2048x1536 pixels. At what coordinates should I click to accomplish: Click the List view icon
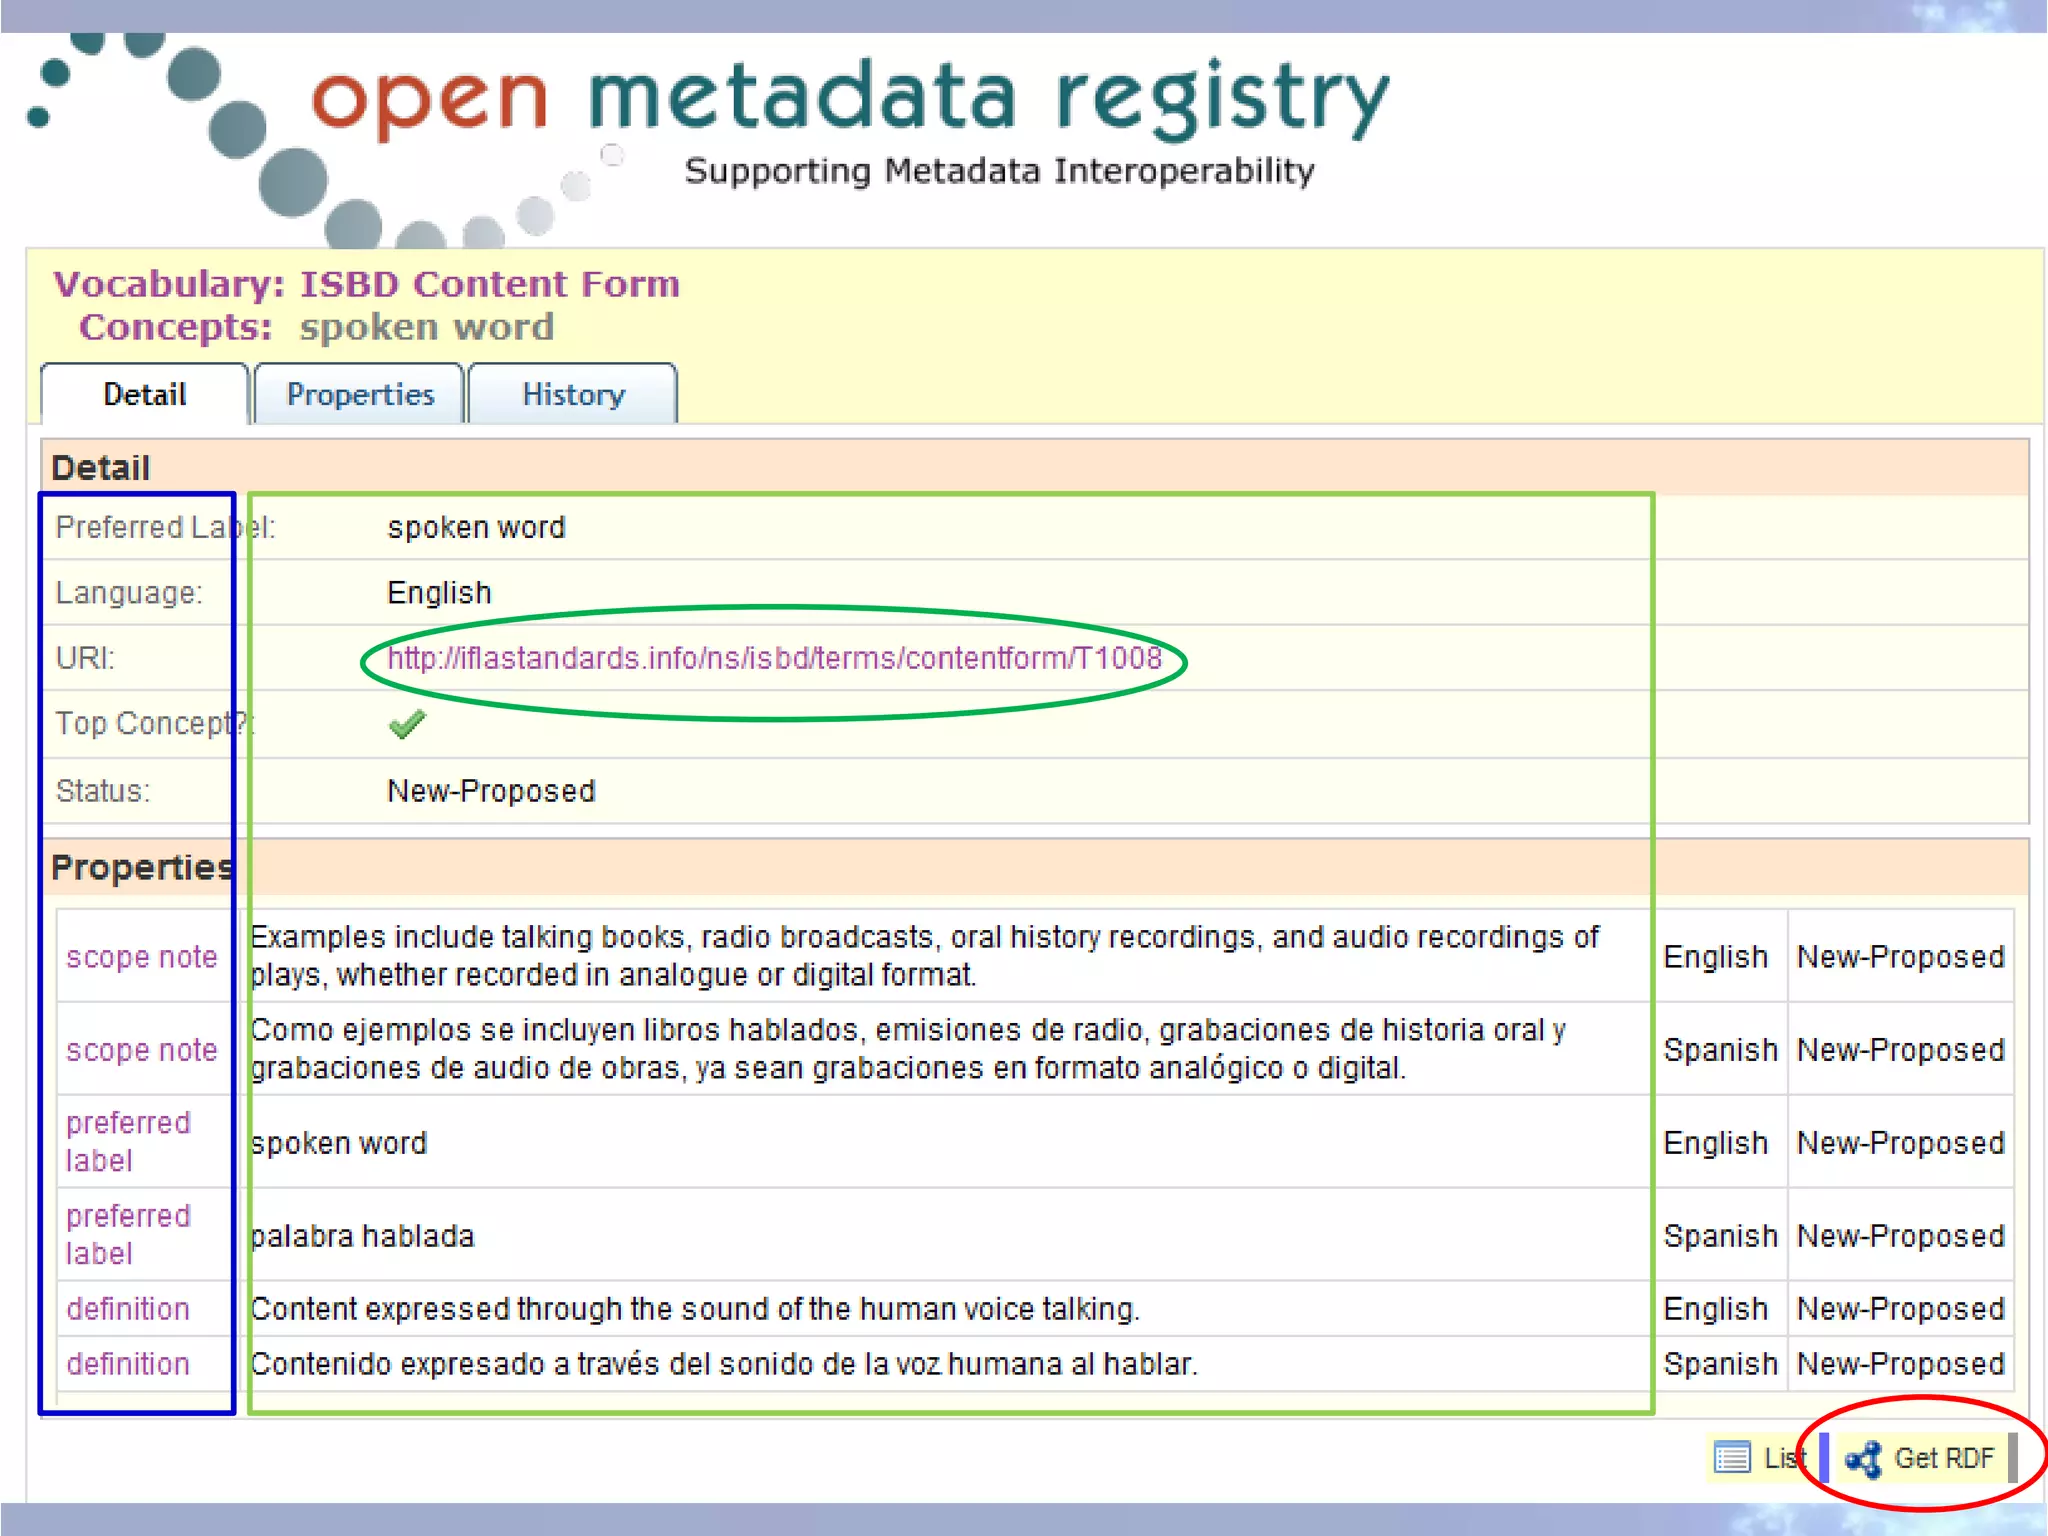[1732, 1458]
